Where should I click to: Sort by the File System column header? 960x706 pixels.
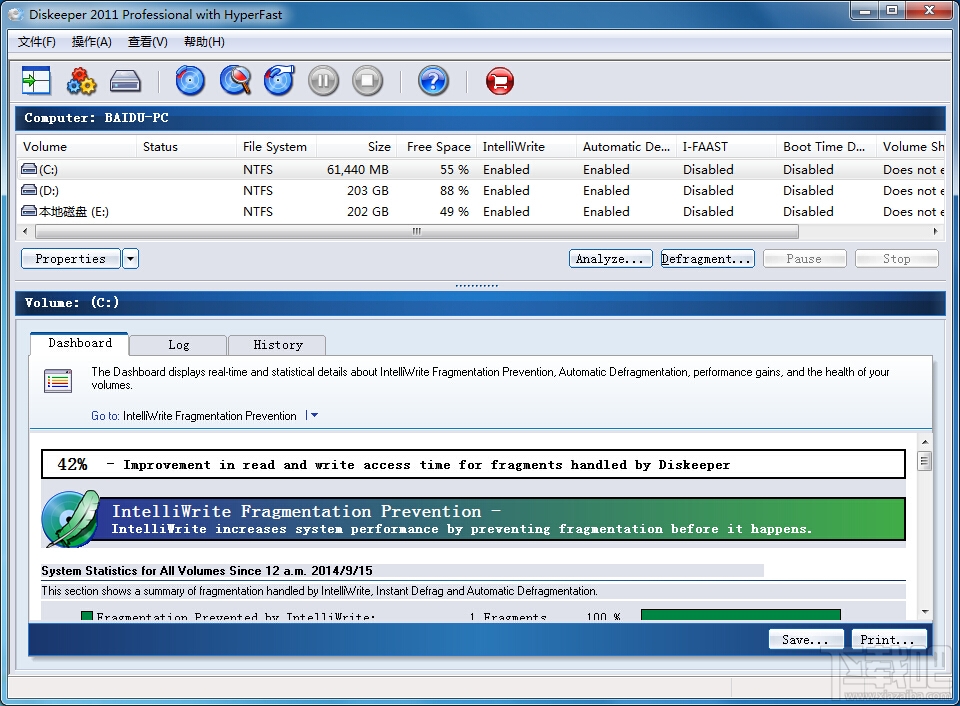click(274, 146)
